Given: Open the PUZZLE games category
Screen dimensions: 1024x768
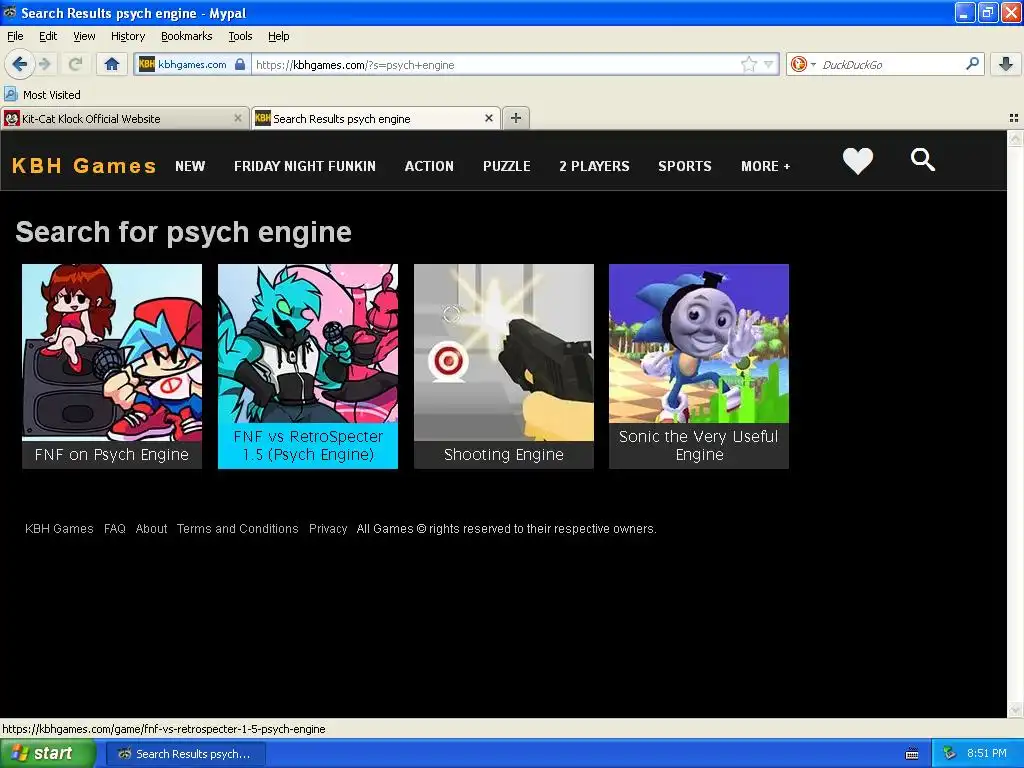Looking at the screenshot, I should 507,166.
